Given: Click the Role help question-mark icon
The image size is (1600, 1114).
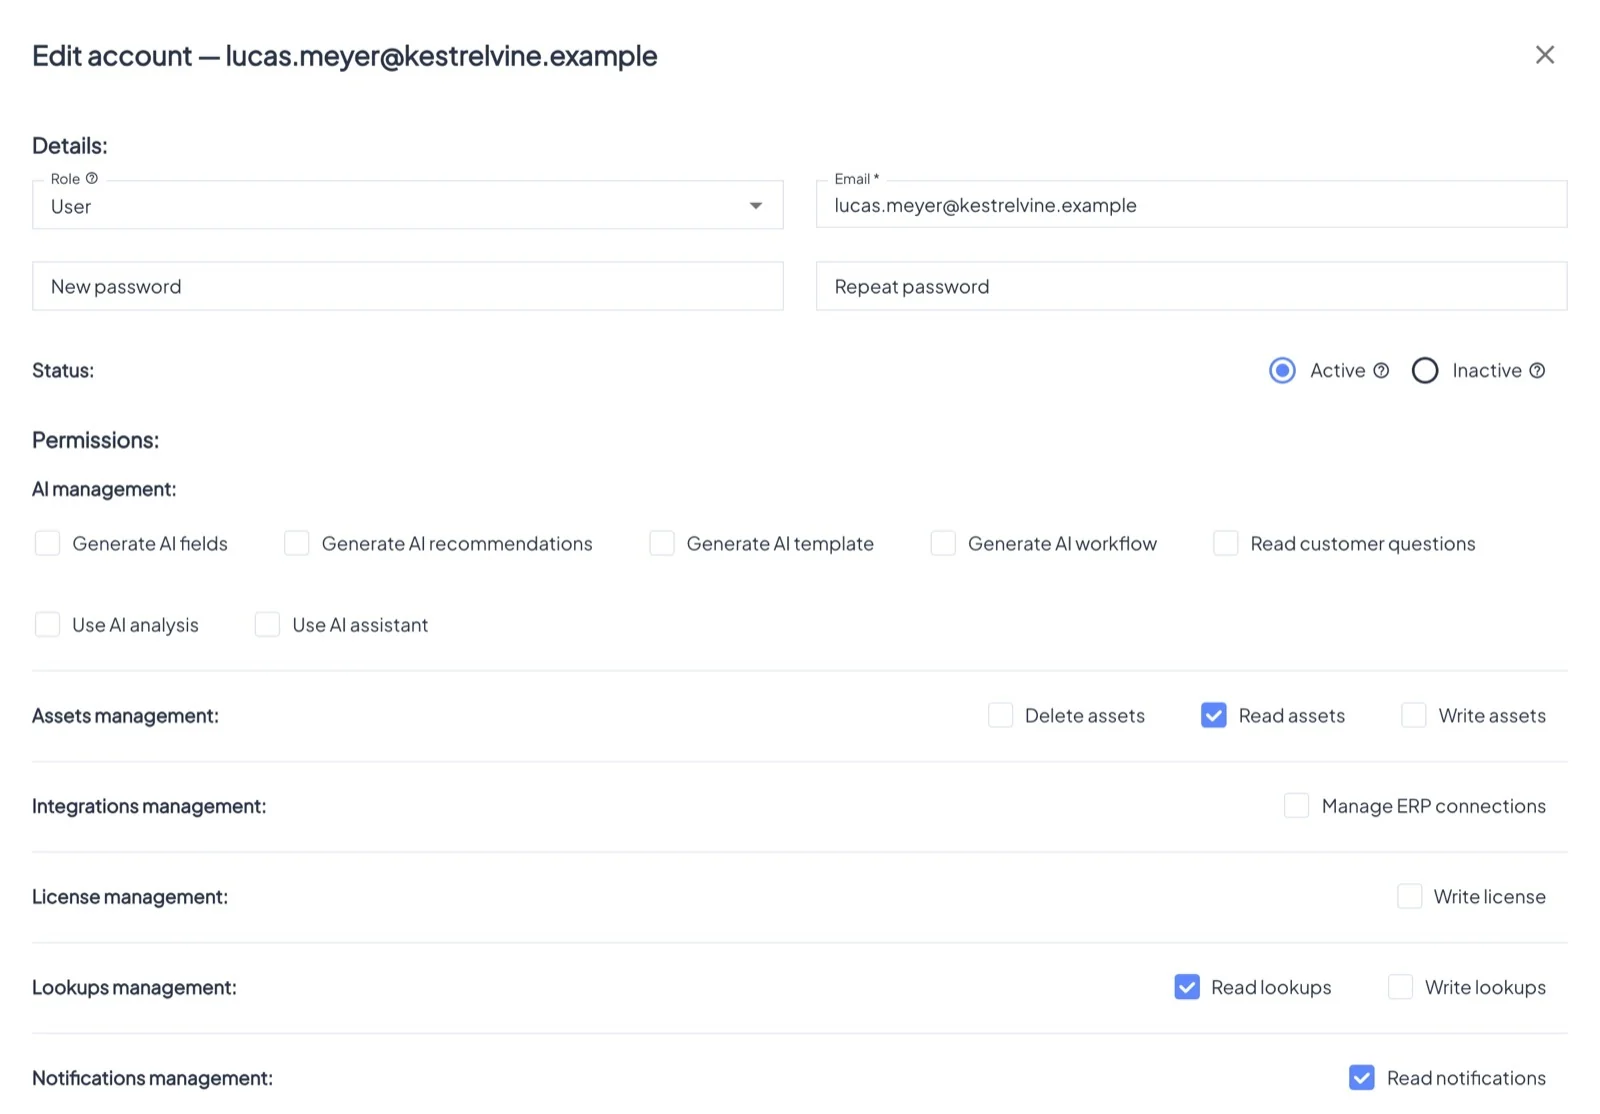Looking at the screenshot, I should coord(92,178).
